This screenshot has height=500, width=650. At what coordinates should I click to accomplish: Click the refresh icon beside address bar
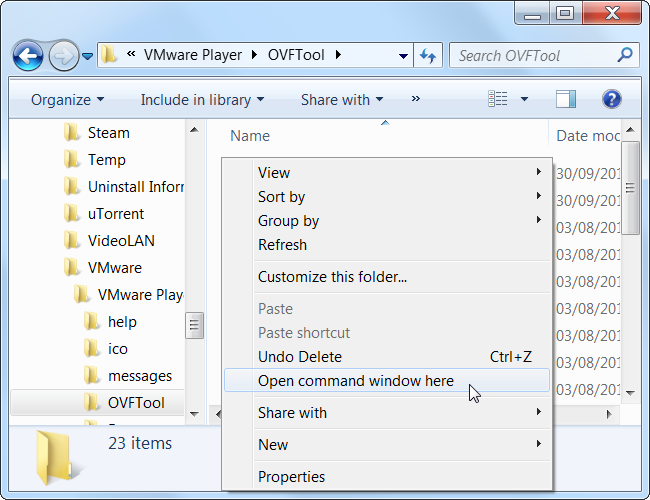(x=429, y=56)
